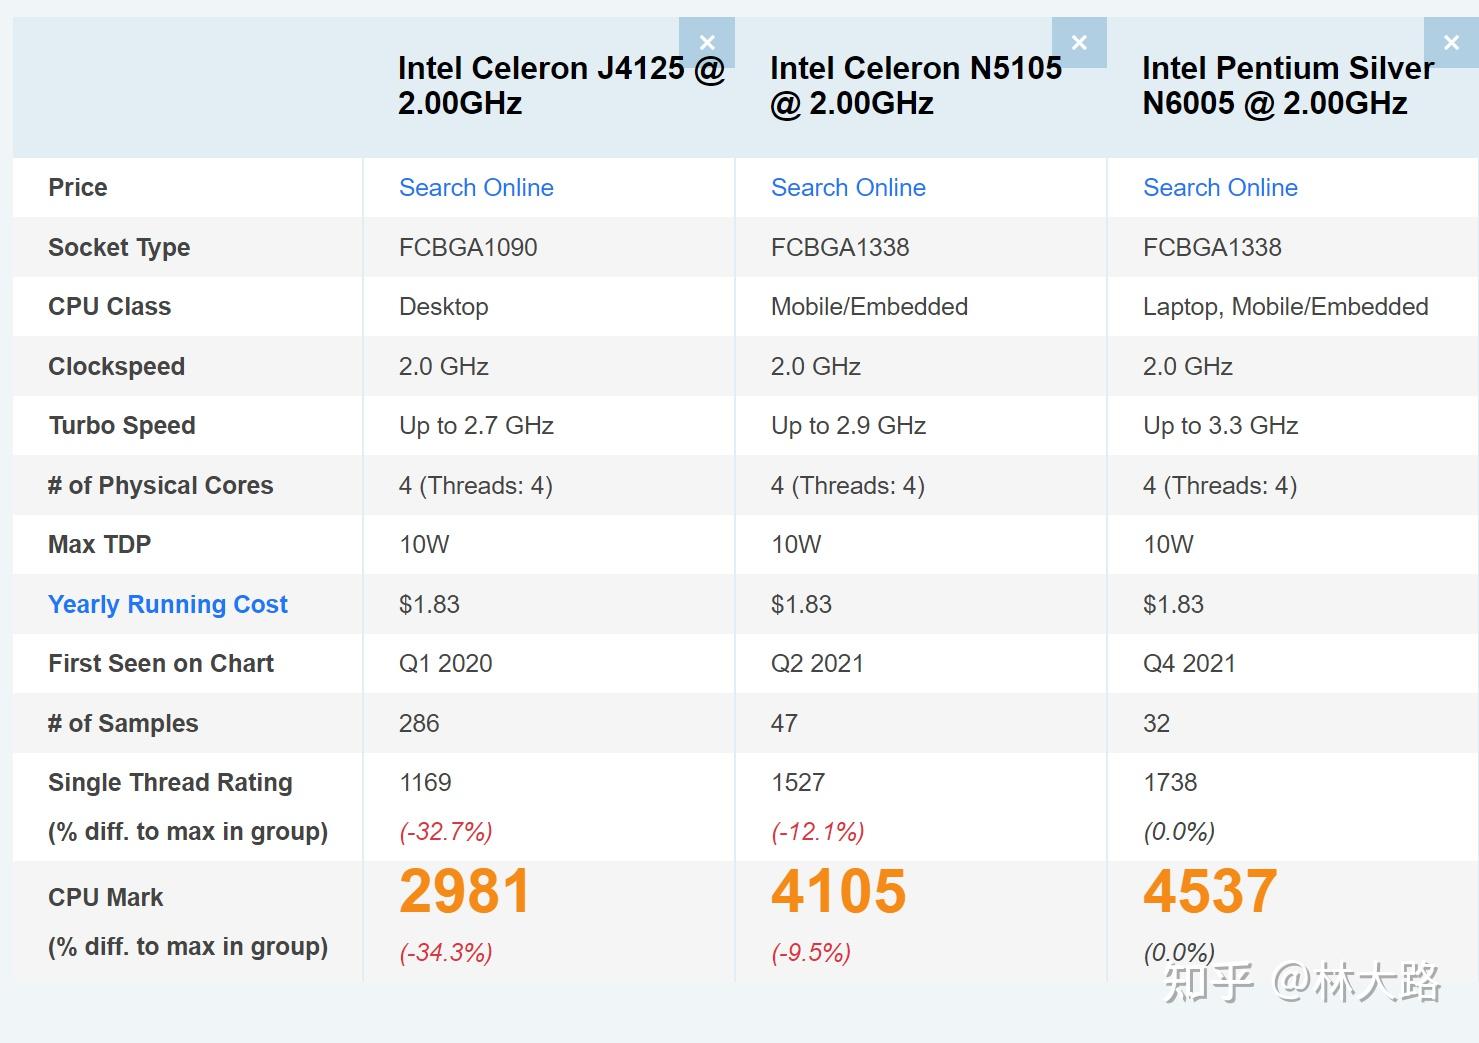
Task: Click the Intel Celeron J4125 heading
Action: pyautogui.click(x=560, y=85)
